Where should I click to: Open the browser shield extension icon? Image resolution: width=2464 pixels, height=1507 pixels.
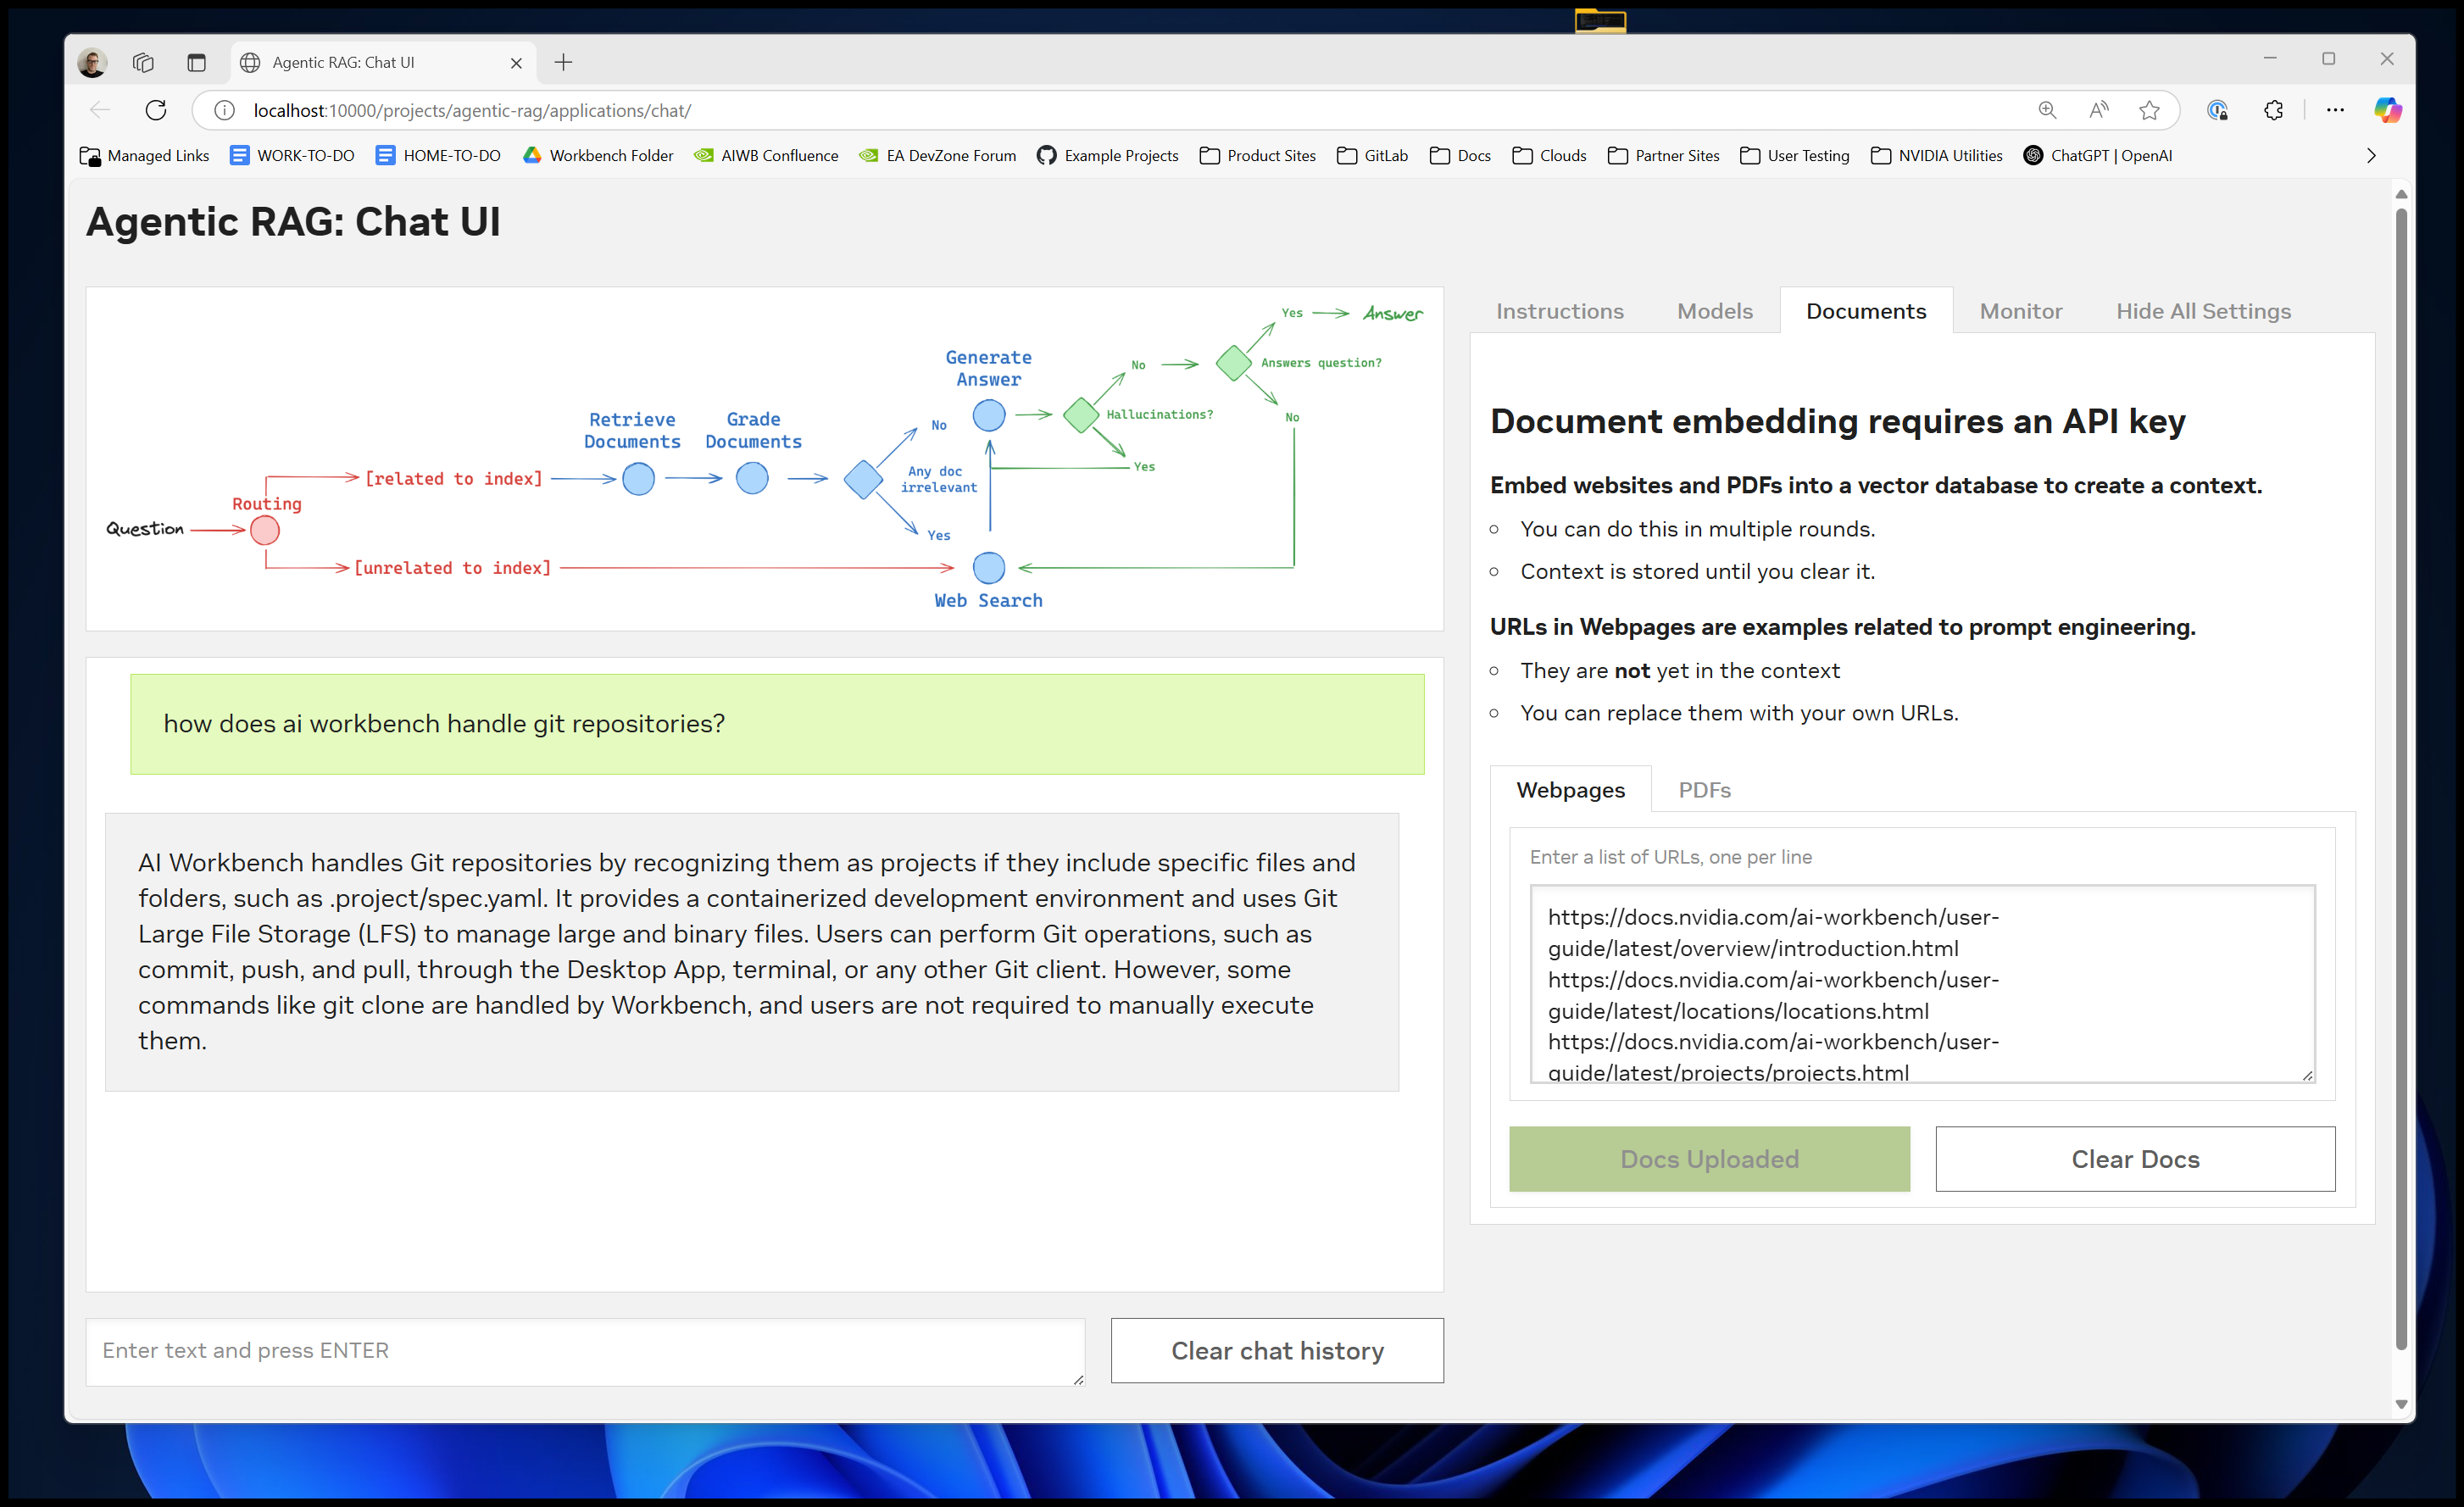coord(2217,110)
